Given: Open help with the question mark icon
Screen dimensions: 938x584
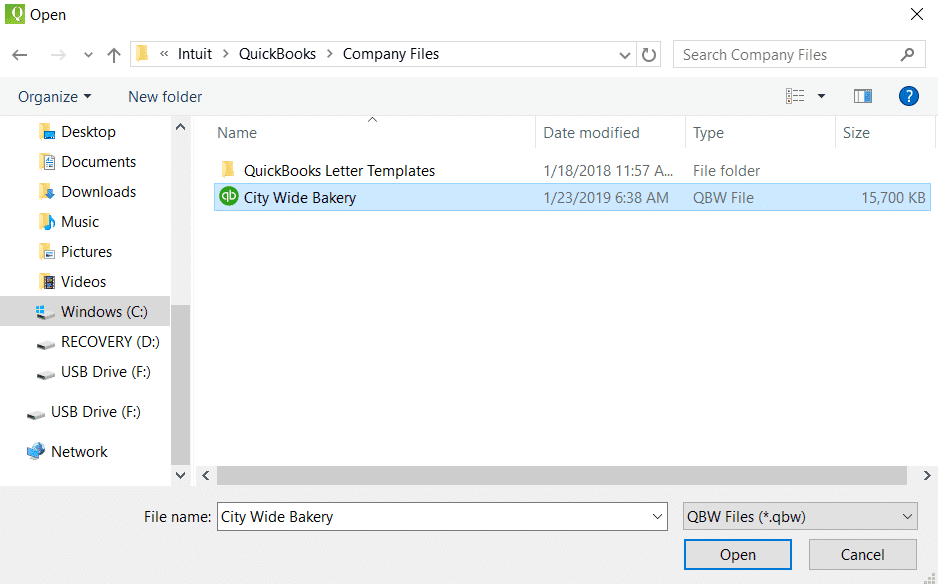Looking at the screenshot, I should point(909,96).
